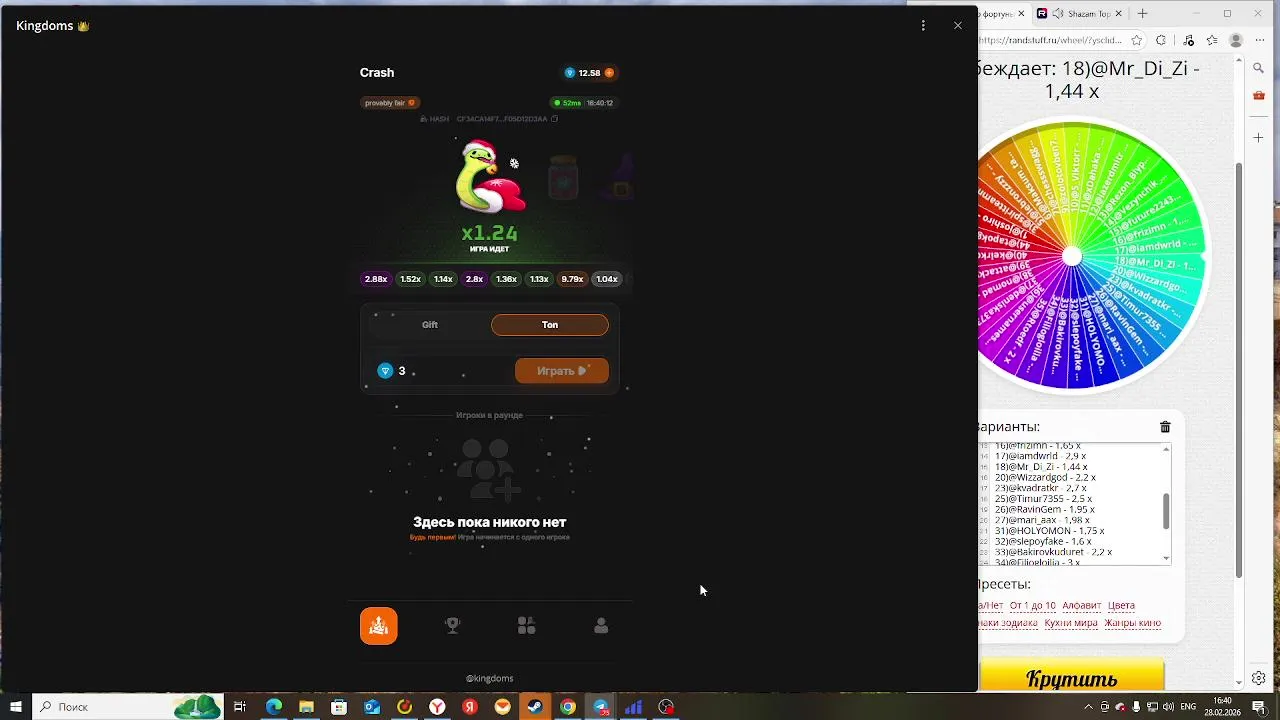Choose the Кухни мира preset

[x=1071, y=623]
